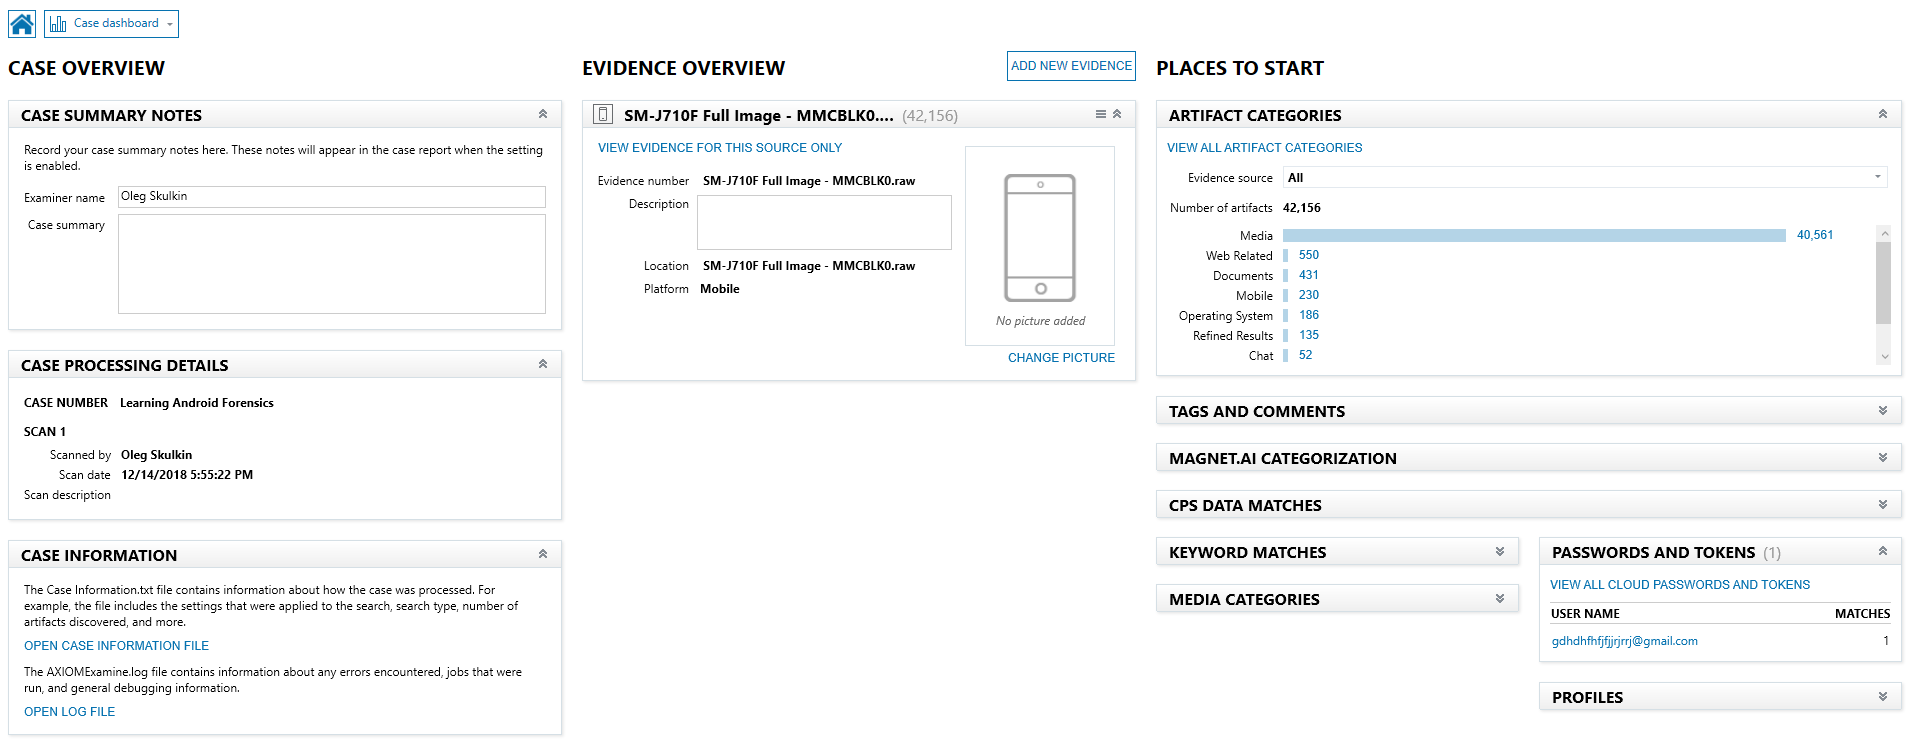
Task: Click the artifact categories list scrollbar
Action: pos(1884,283)
